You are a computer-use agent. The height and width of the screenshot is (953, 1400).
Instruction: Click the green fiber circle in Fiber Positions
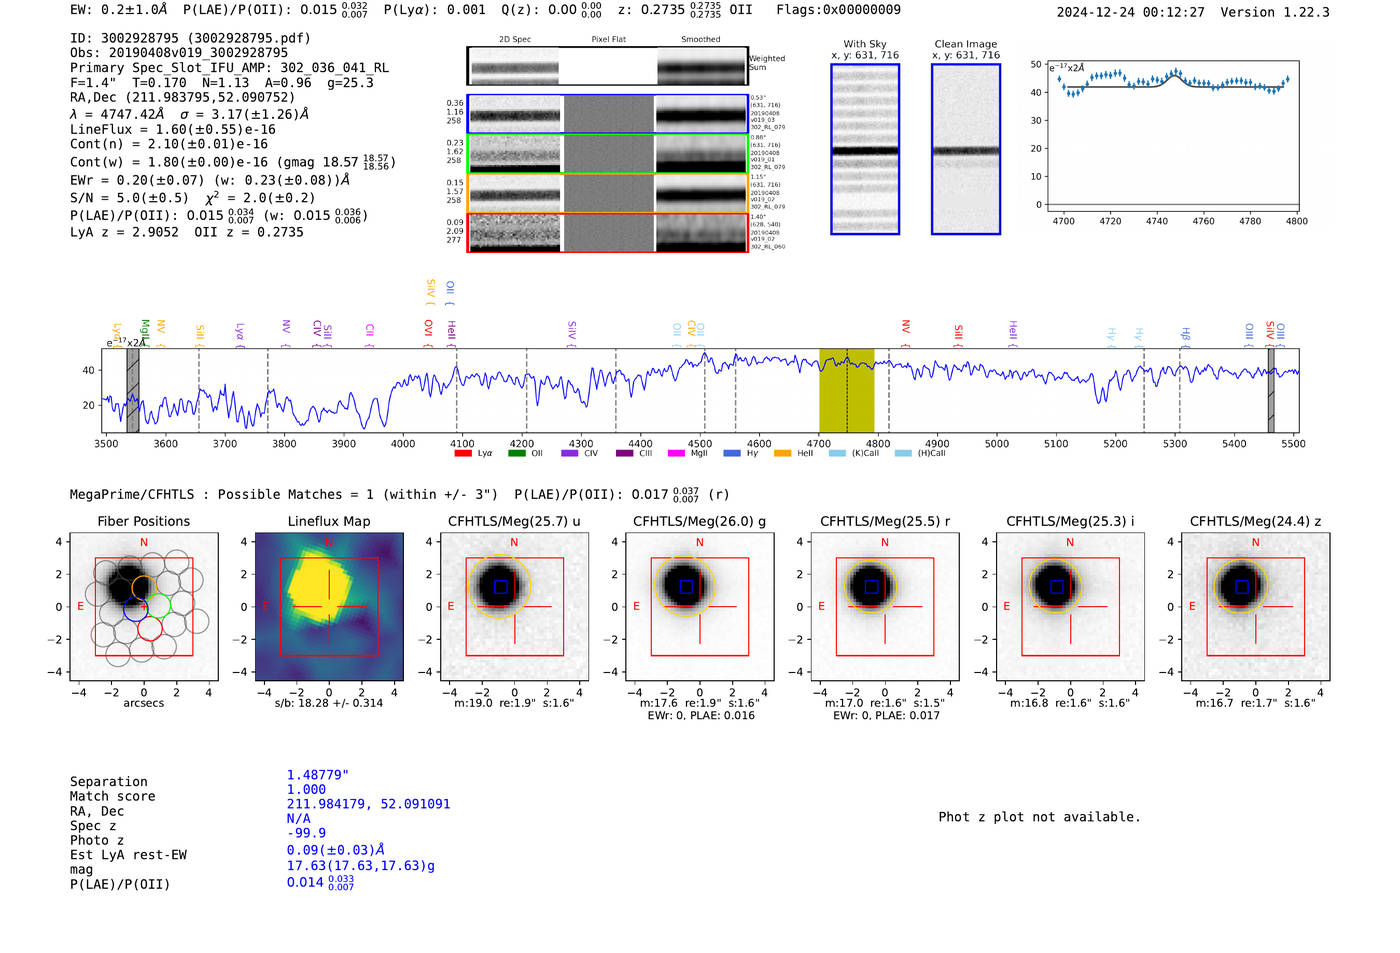coord(159,606)
